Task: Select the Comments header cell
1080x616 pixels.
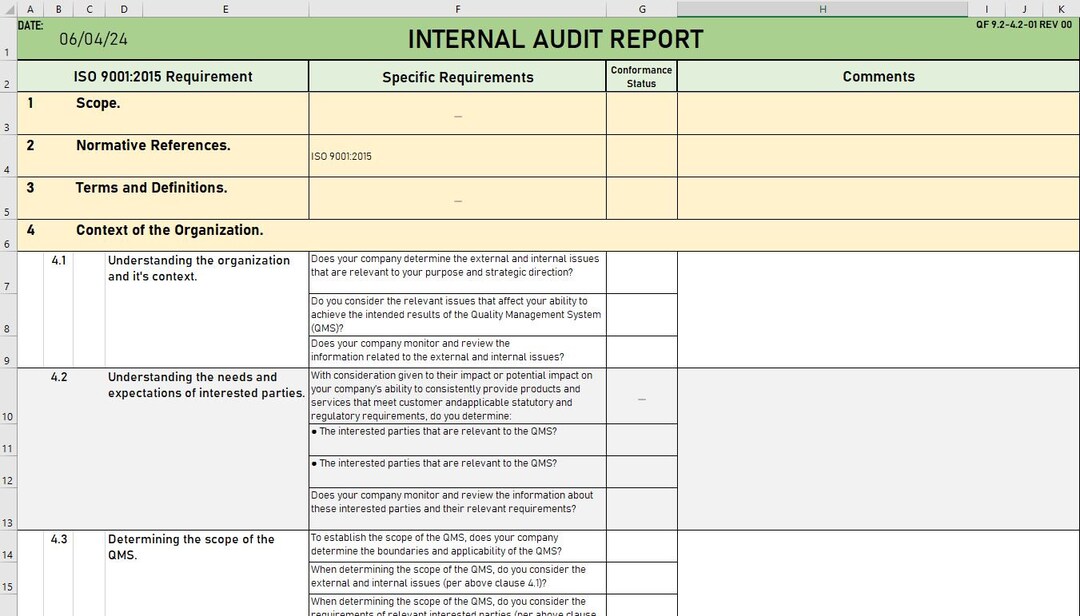Action: [x=878, y=76]
